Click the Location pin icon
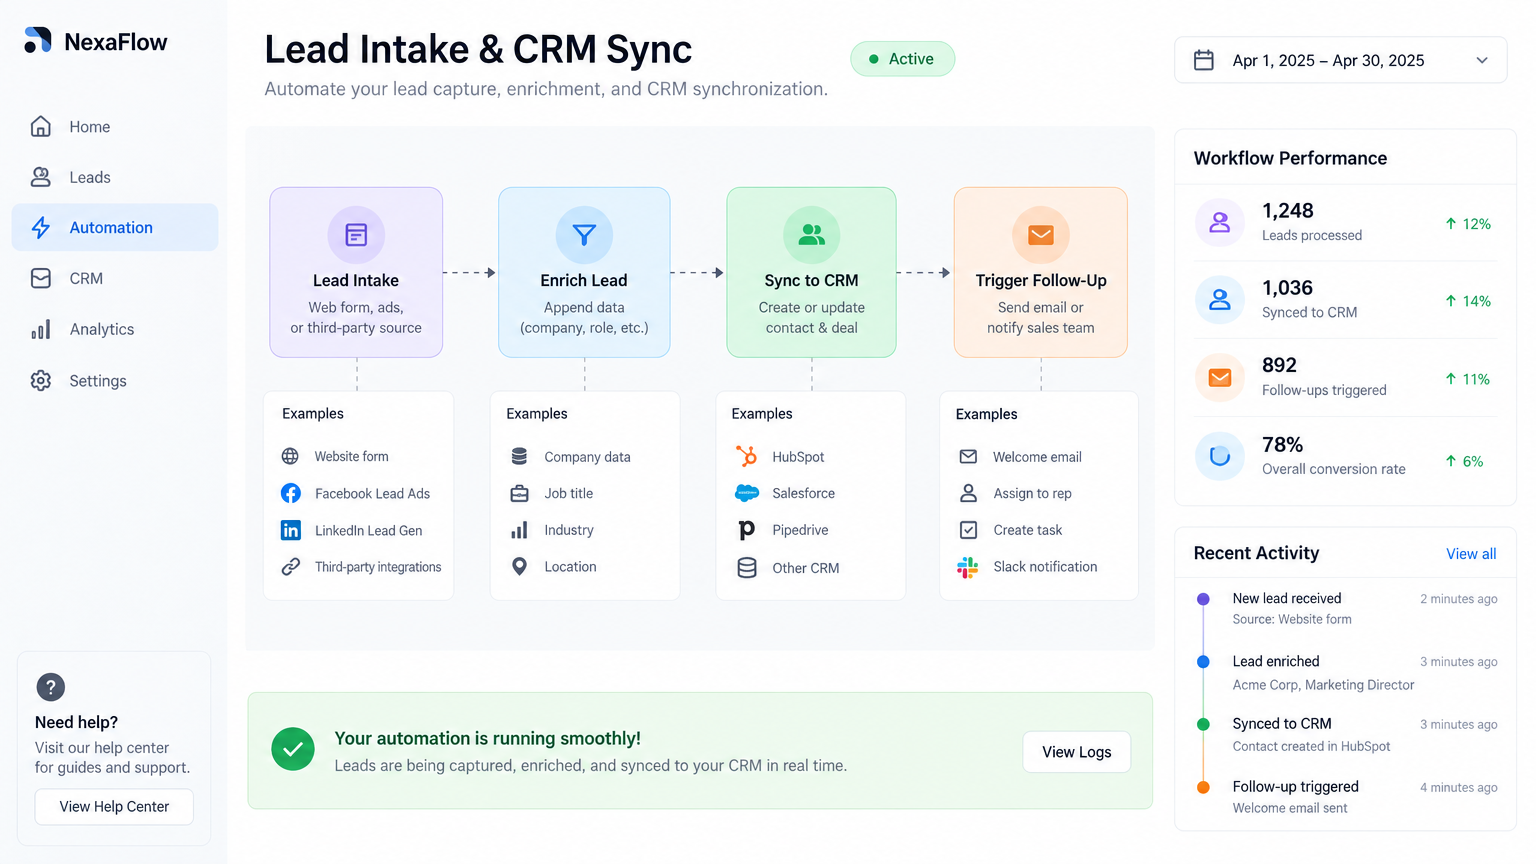The height and width of the screenshot is (864, 1536). point(519,567)
